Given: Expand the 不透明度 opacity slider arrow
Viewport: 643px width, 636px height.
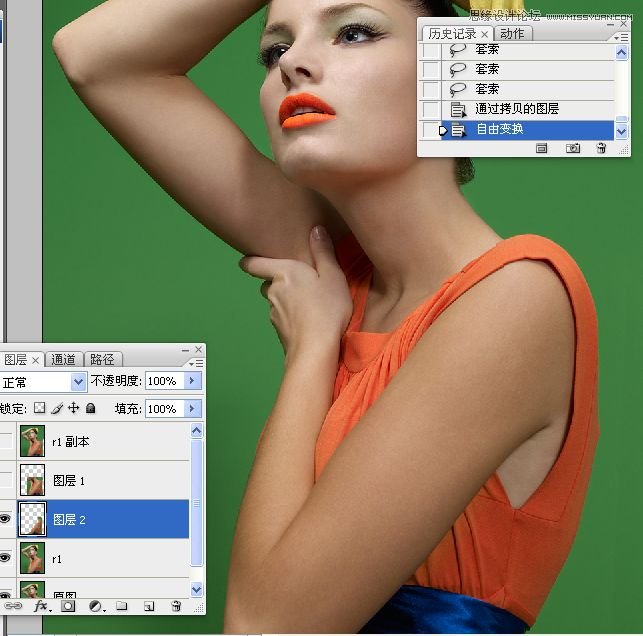Looking at the screenshot, I should (x=193, y=381).
